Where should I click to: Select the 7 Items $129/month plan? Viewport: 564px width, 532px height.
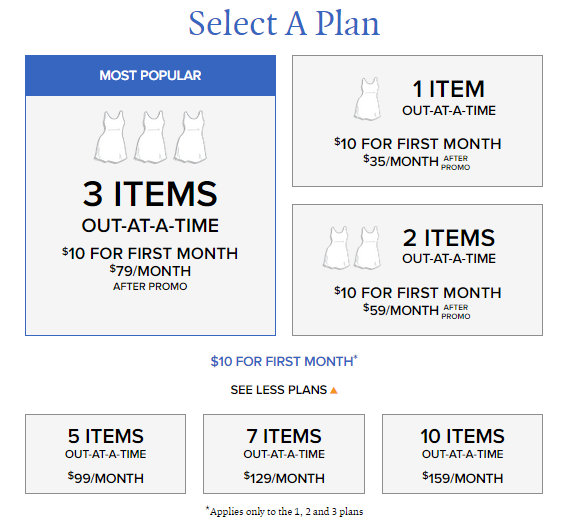(x=284, y=454)
